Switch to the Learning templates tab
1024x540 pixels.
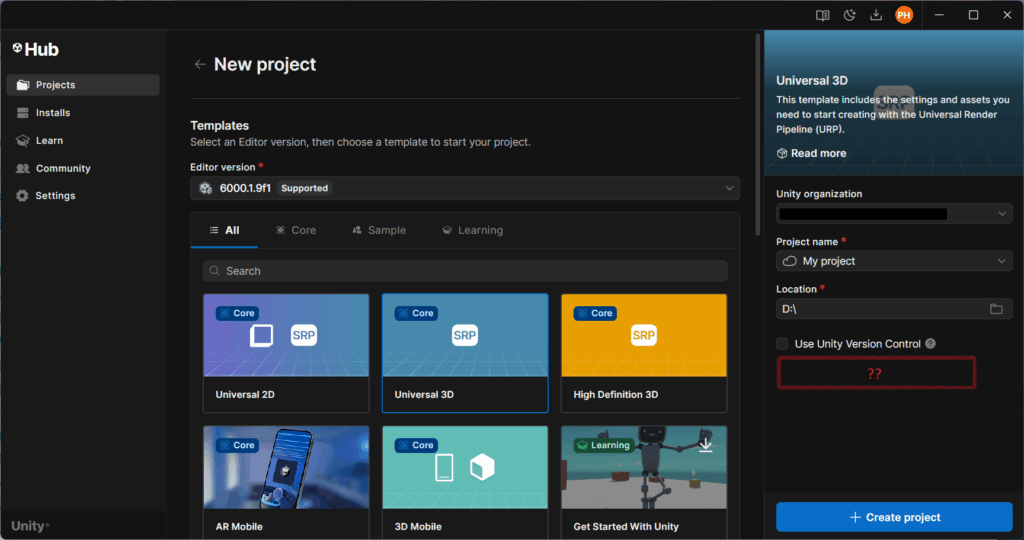pyautogui.click(x=473, y=230)
